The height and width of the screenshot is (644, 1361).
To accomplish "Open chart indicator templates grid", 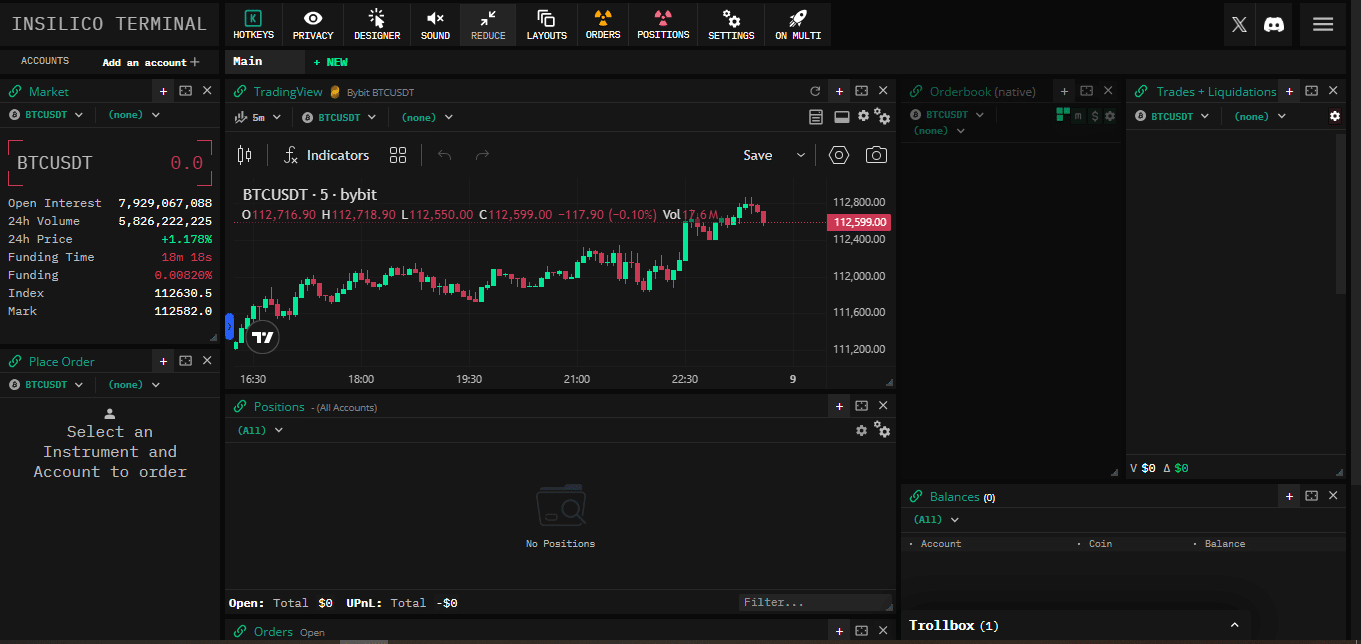I will (x=398, y=155).
